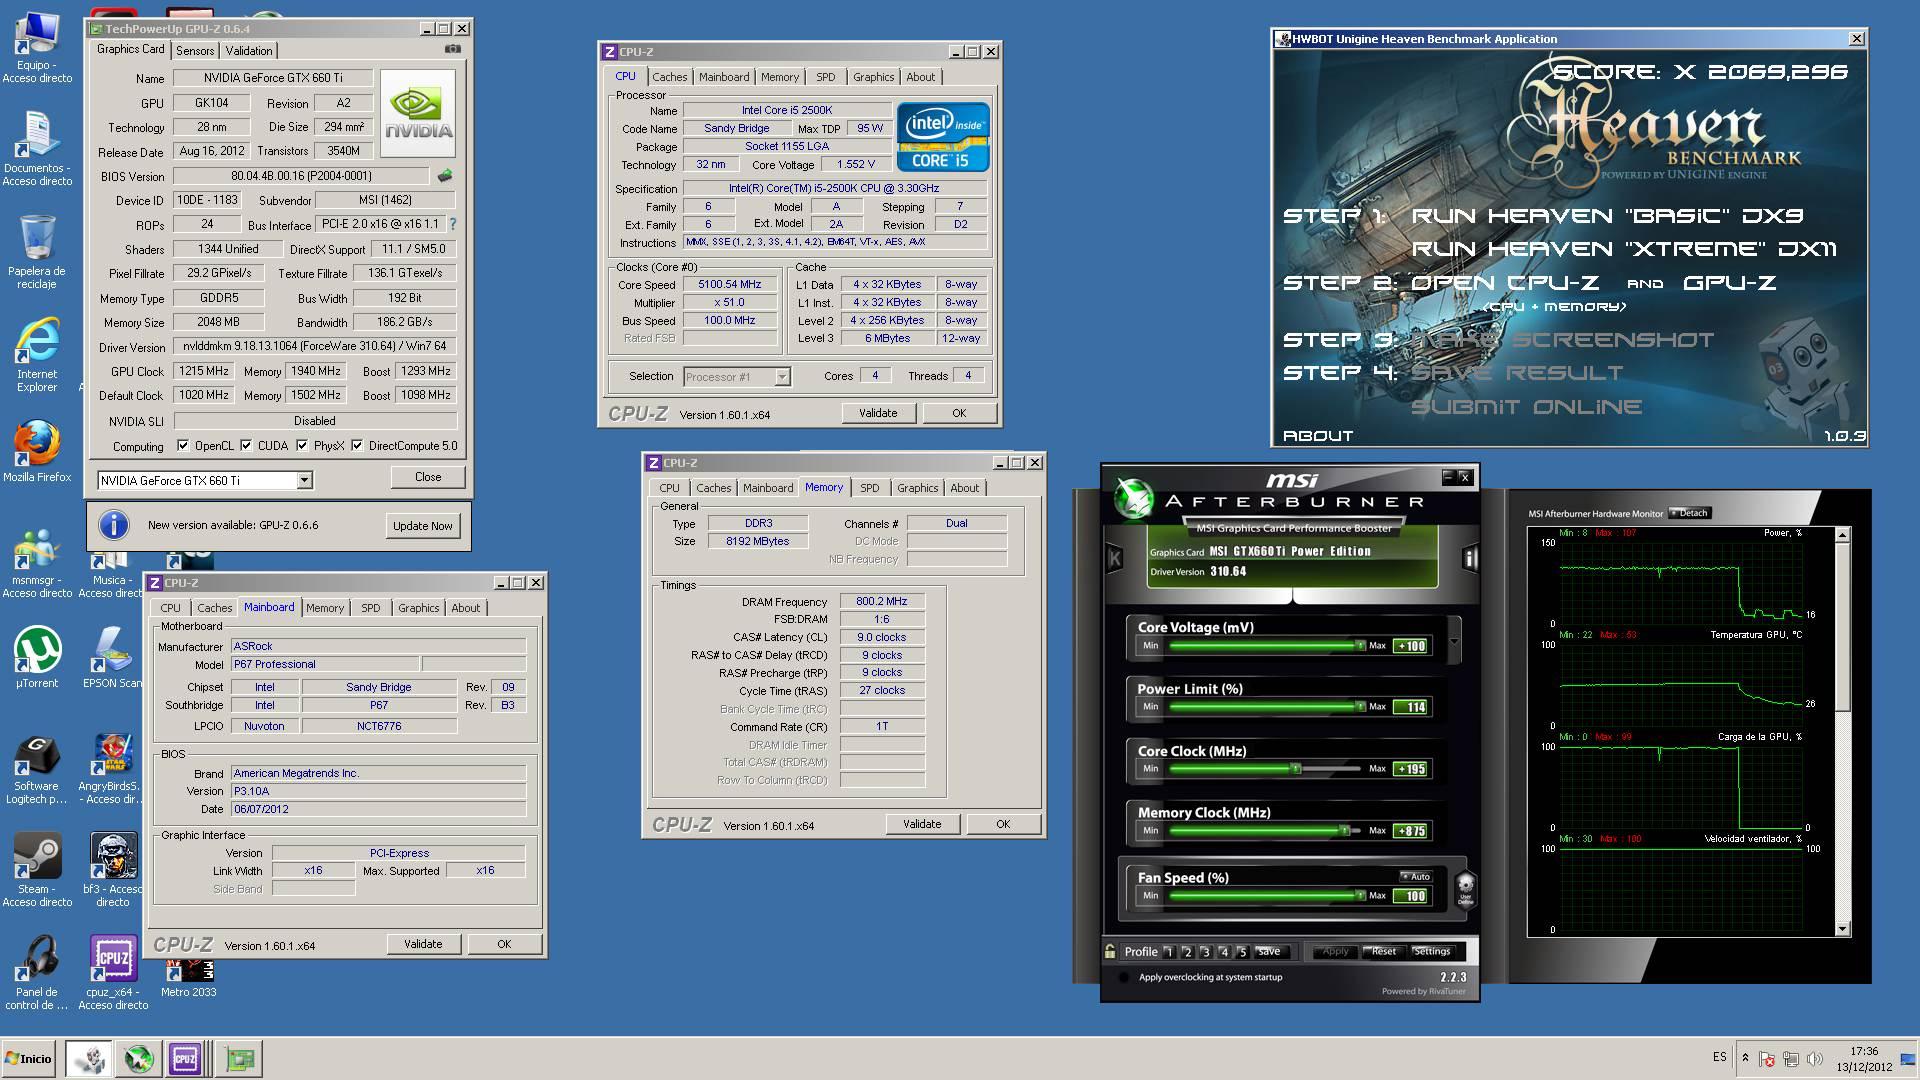Image resolution: width=1920 pixels, height=1080 pixels.
Task: Click the NVIDIA logo in GPU-Z
Action: [x=418, y=113]
